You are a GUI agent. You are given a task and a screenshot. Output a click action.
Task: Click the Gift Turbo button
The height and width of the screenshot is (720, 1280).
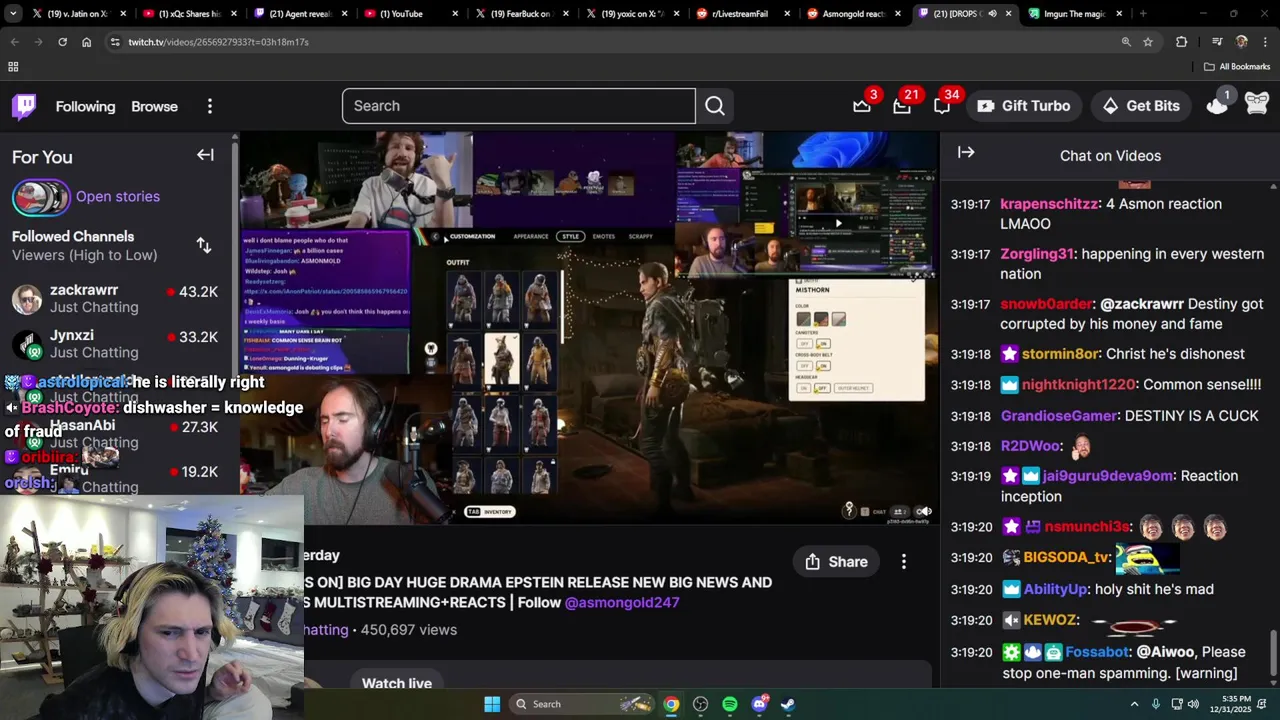(1024, 106)
